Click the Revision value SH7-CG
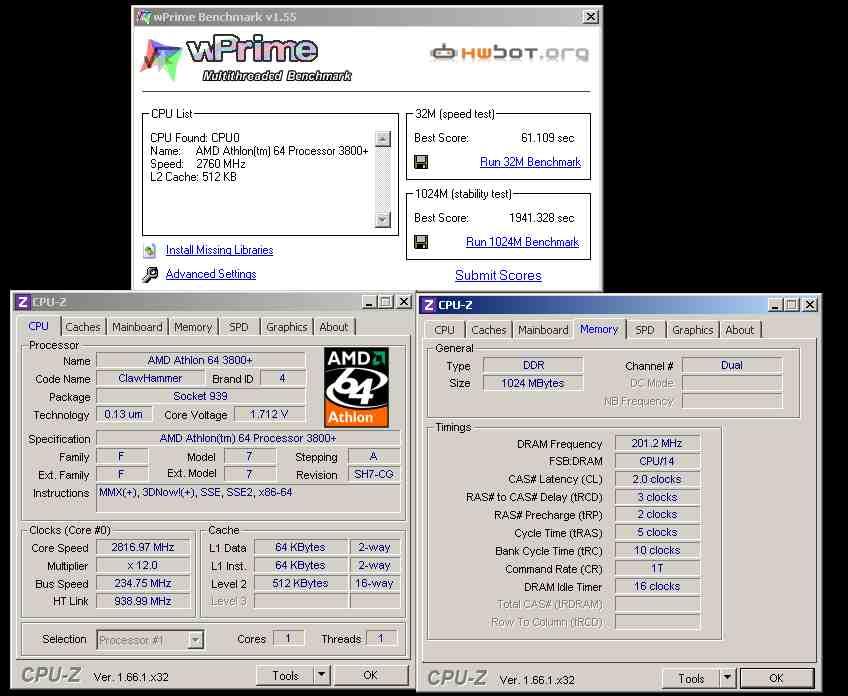 pyautogui.click(x=374, y=474)
